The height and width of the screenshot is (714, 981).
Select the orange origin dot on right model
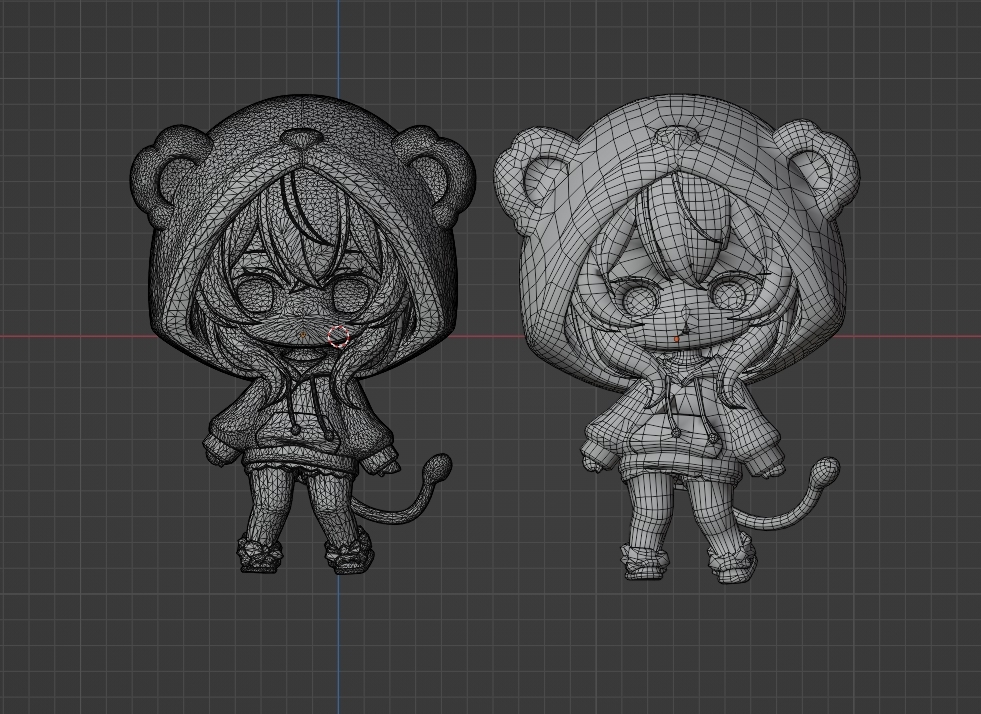pos(677,339)
